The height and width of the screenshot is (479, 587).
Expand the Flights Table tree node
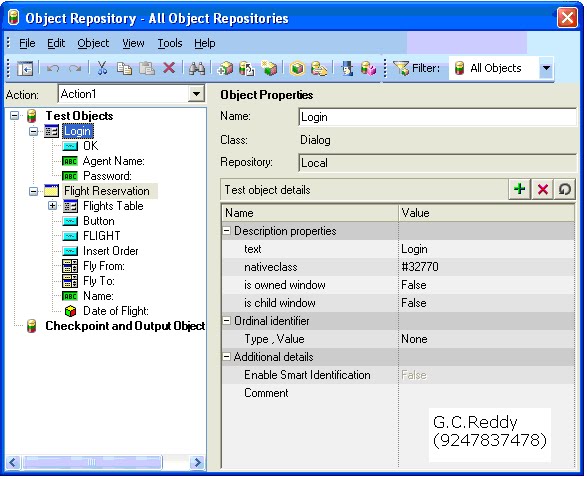point(52,206)
